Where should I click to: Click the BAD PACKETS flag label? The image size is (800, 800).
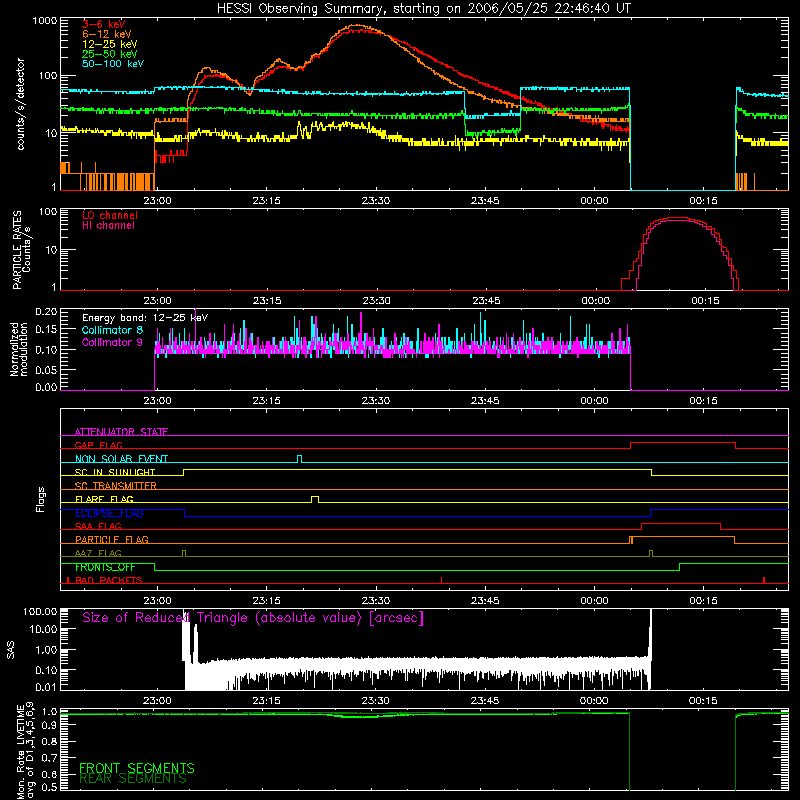[x=109, y=580]
